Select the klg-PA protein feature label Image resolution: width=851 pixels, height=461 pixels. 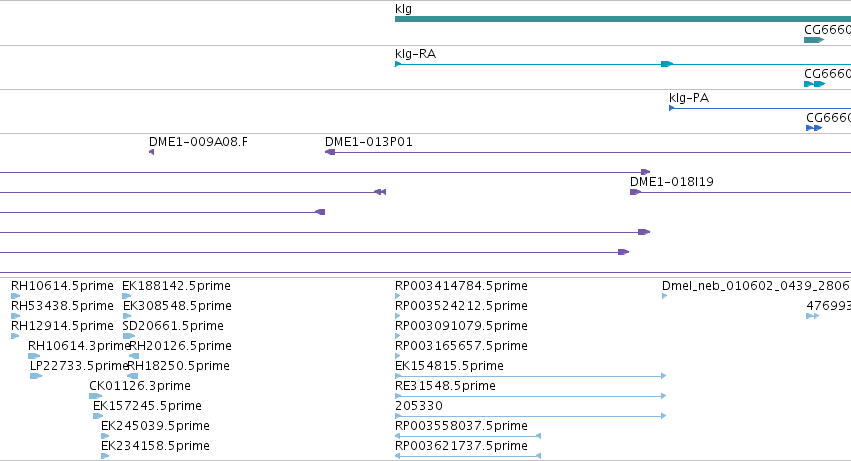pyautogui.click(x=689, y=98)
